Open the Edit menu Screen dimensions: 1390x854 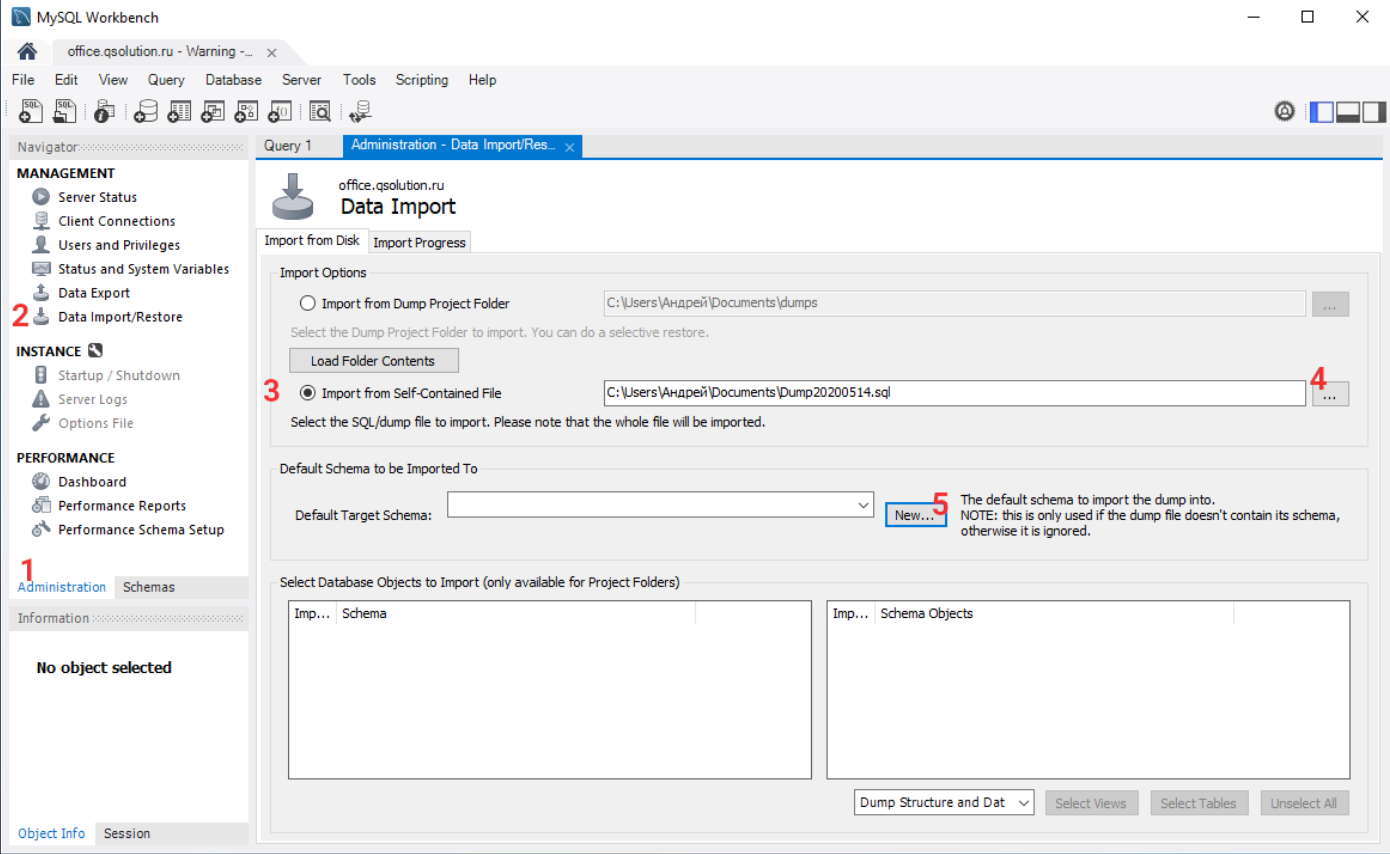click(66, 80)
